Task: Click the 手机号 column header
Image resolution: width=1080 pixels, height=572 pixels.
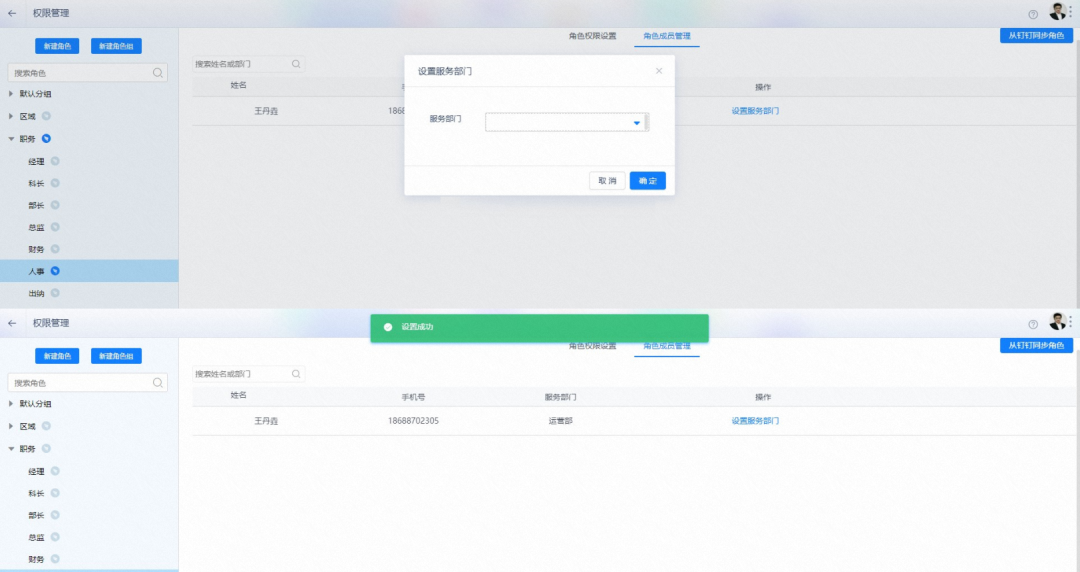Action: pos(413,397)
